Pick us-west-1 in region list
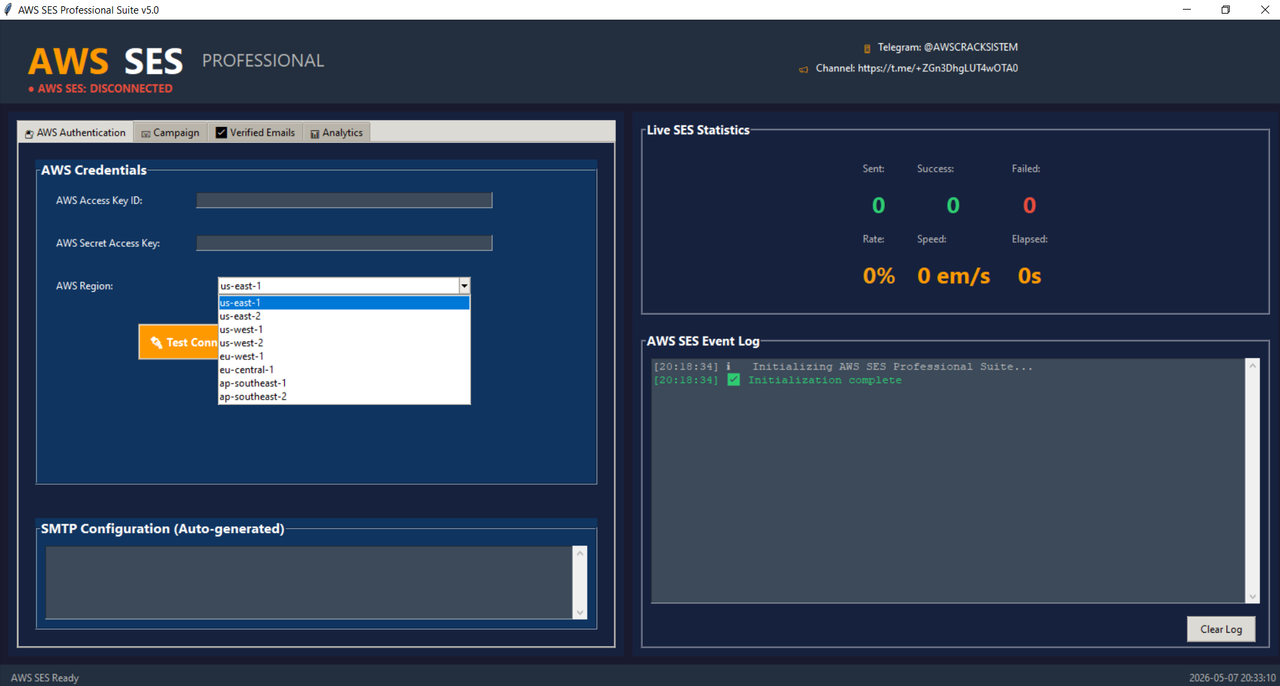This screenshot has width=1280, height=686. (344, 330)
